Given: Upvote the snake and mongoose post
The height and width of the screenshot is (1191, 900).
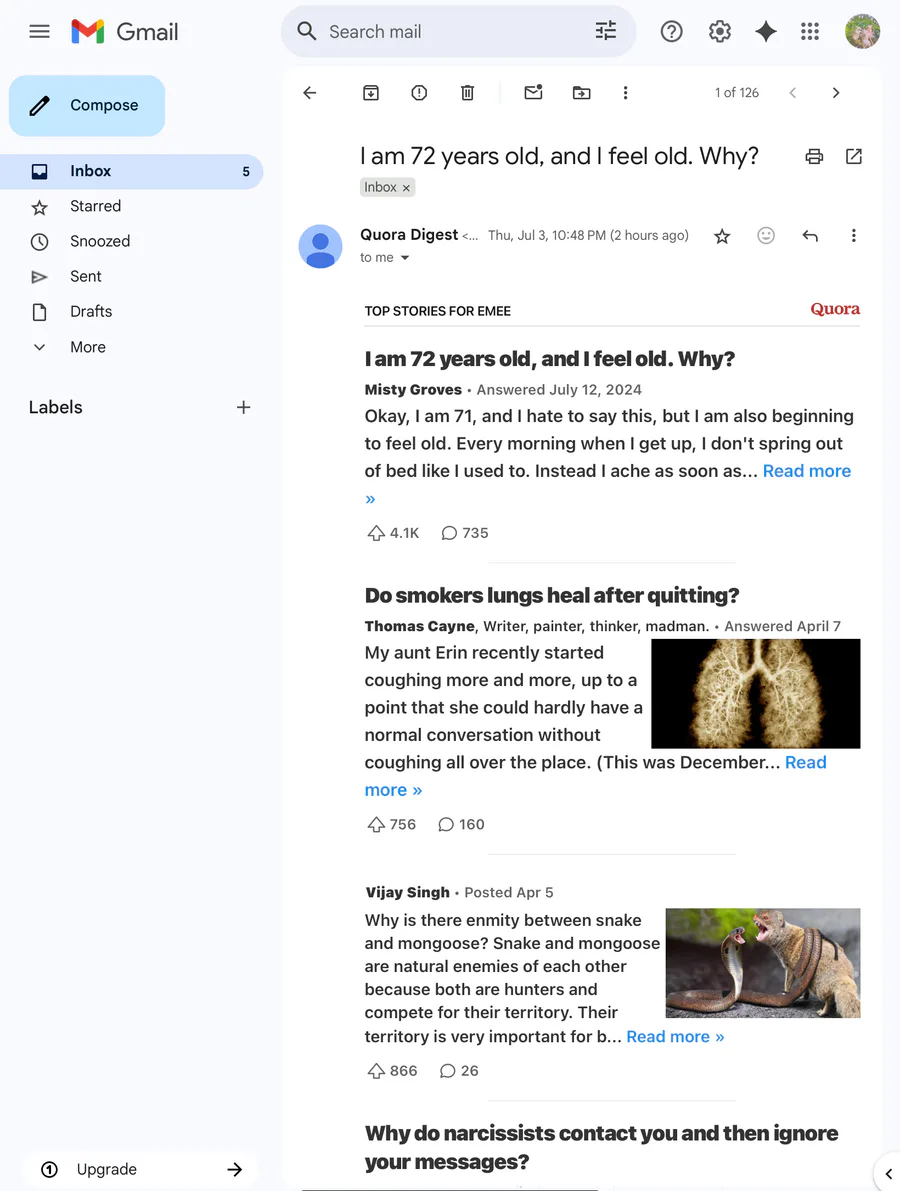Looking at the screenshot, I should pos(376,1070).
